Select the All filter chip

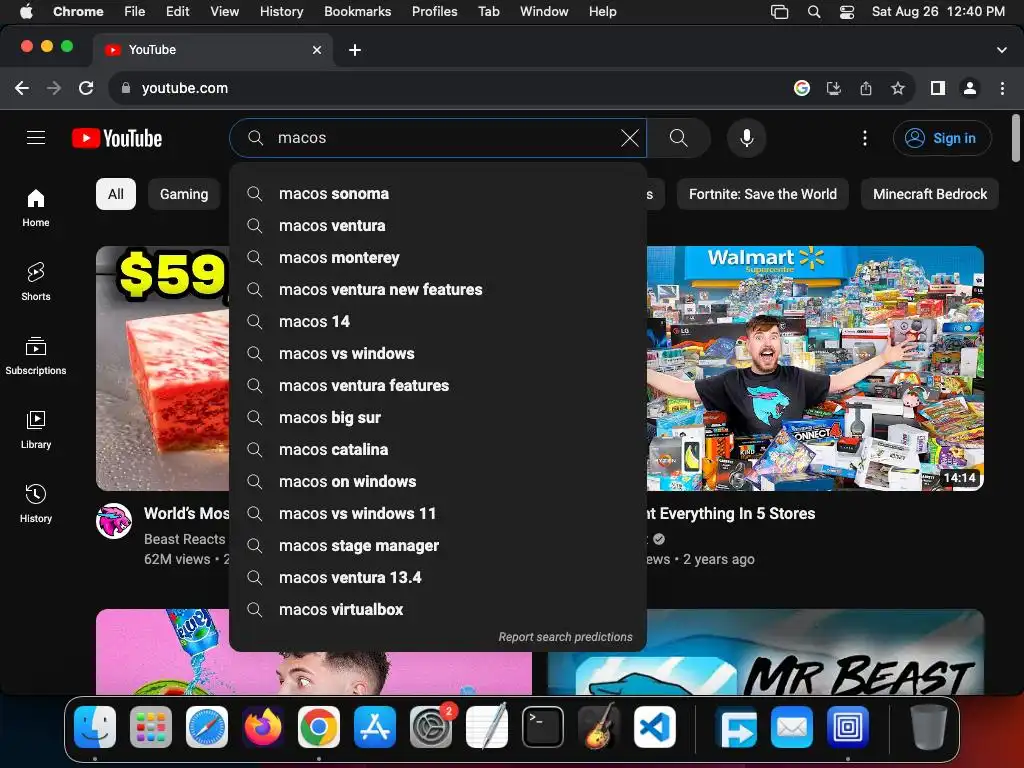[x=116, y=194]
